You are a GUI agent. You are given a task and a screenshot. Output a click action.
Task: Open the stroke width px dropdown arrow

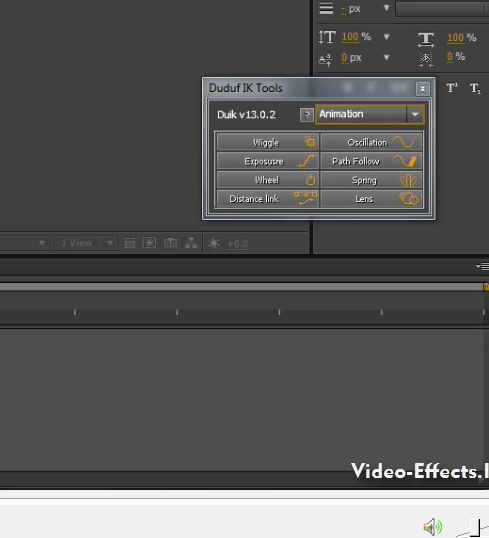tap(386, 8)
